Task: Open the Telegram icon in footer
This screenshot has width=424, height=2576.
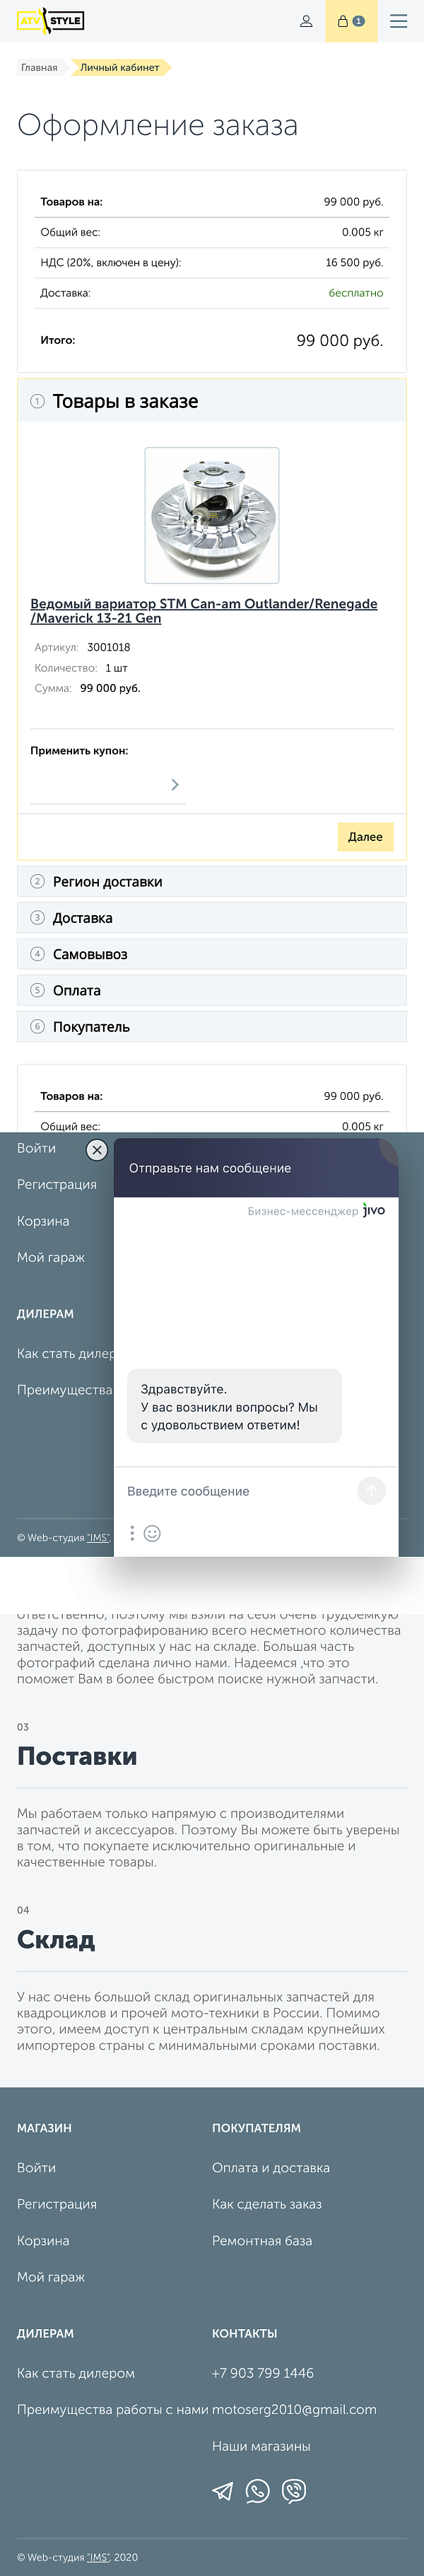Action: pyautogui.click(x=222, y=2491)
